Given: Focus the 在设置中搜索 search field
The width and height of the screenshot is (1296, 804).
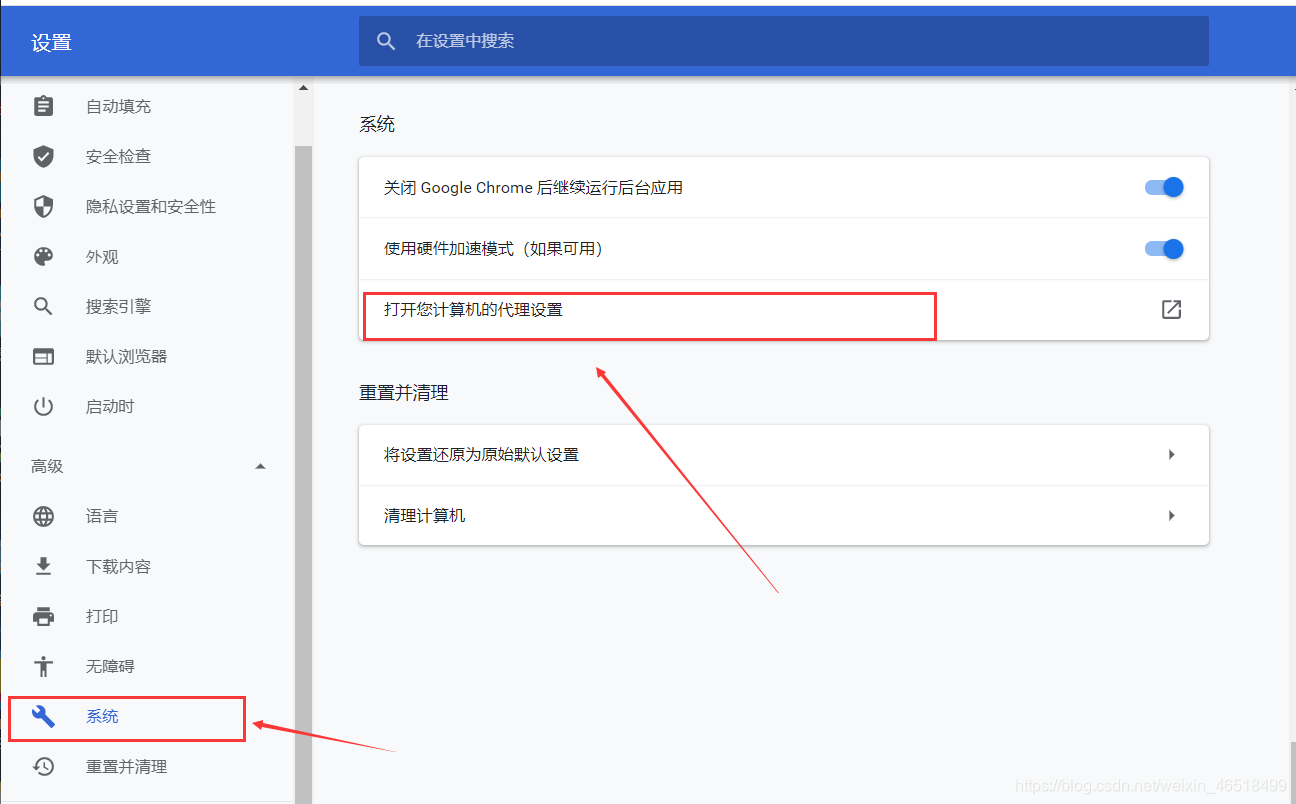Looking at the screenshot, I should [784, 41].
